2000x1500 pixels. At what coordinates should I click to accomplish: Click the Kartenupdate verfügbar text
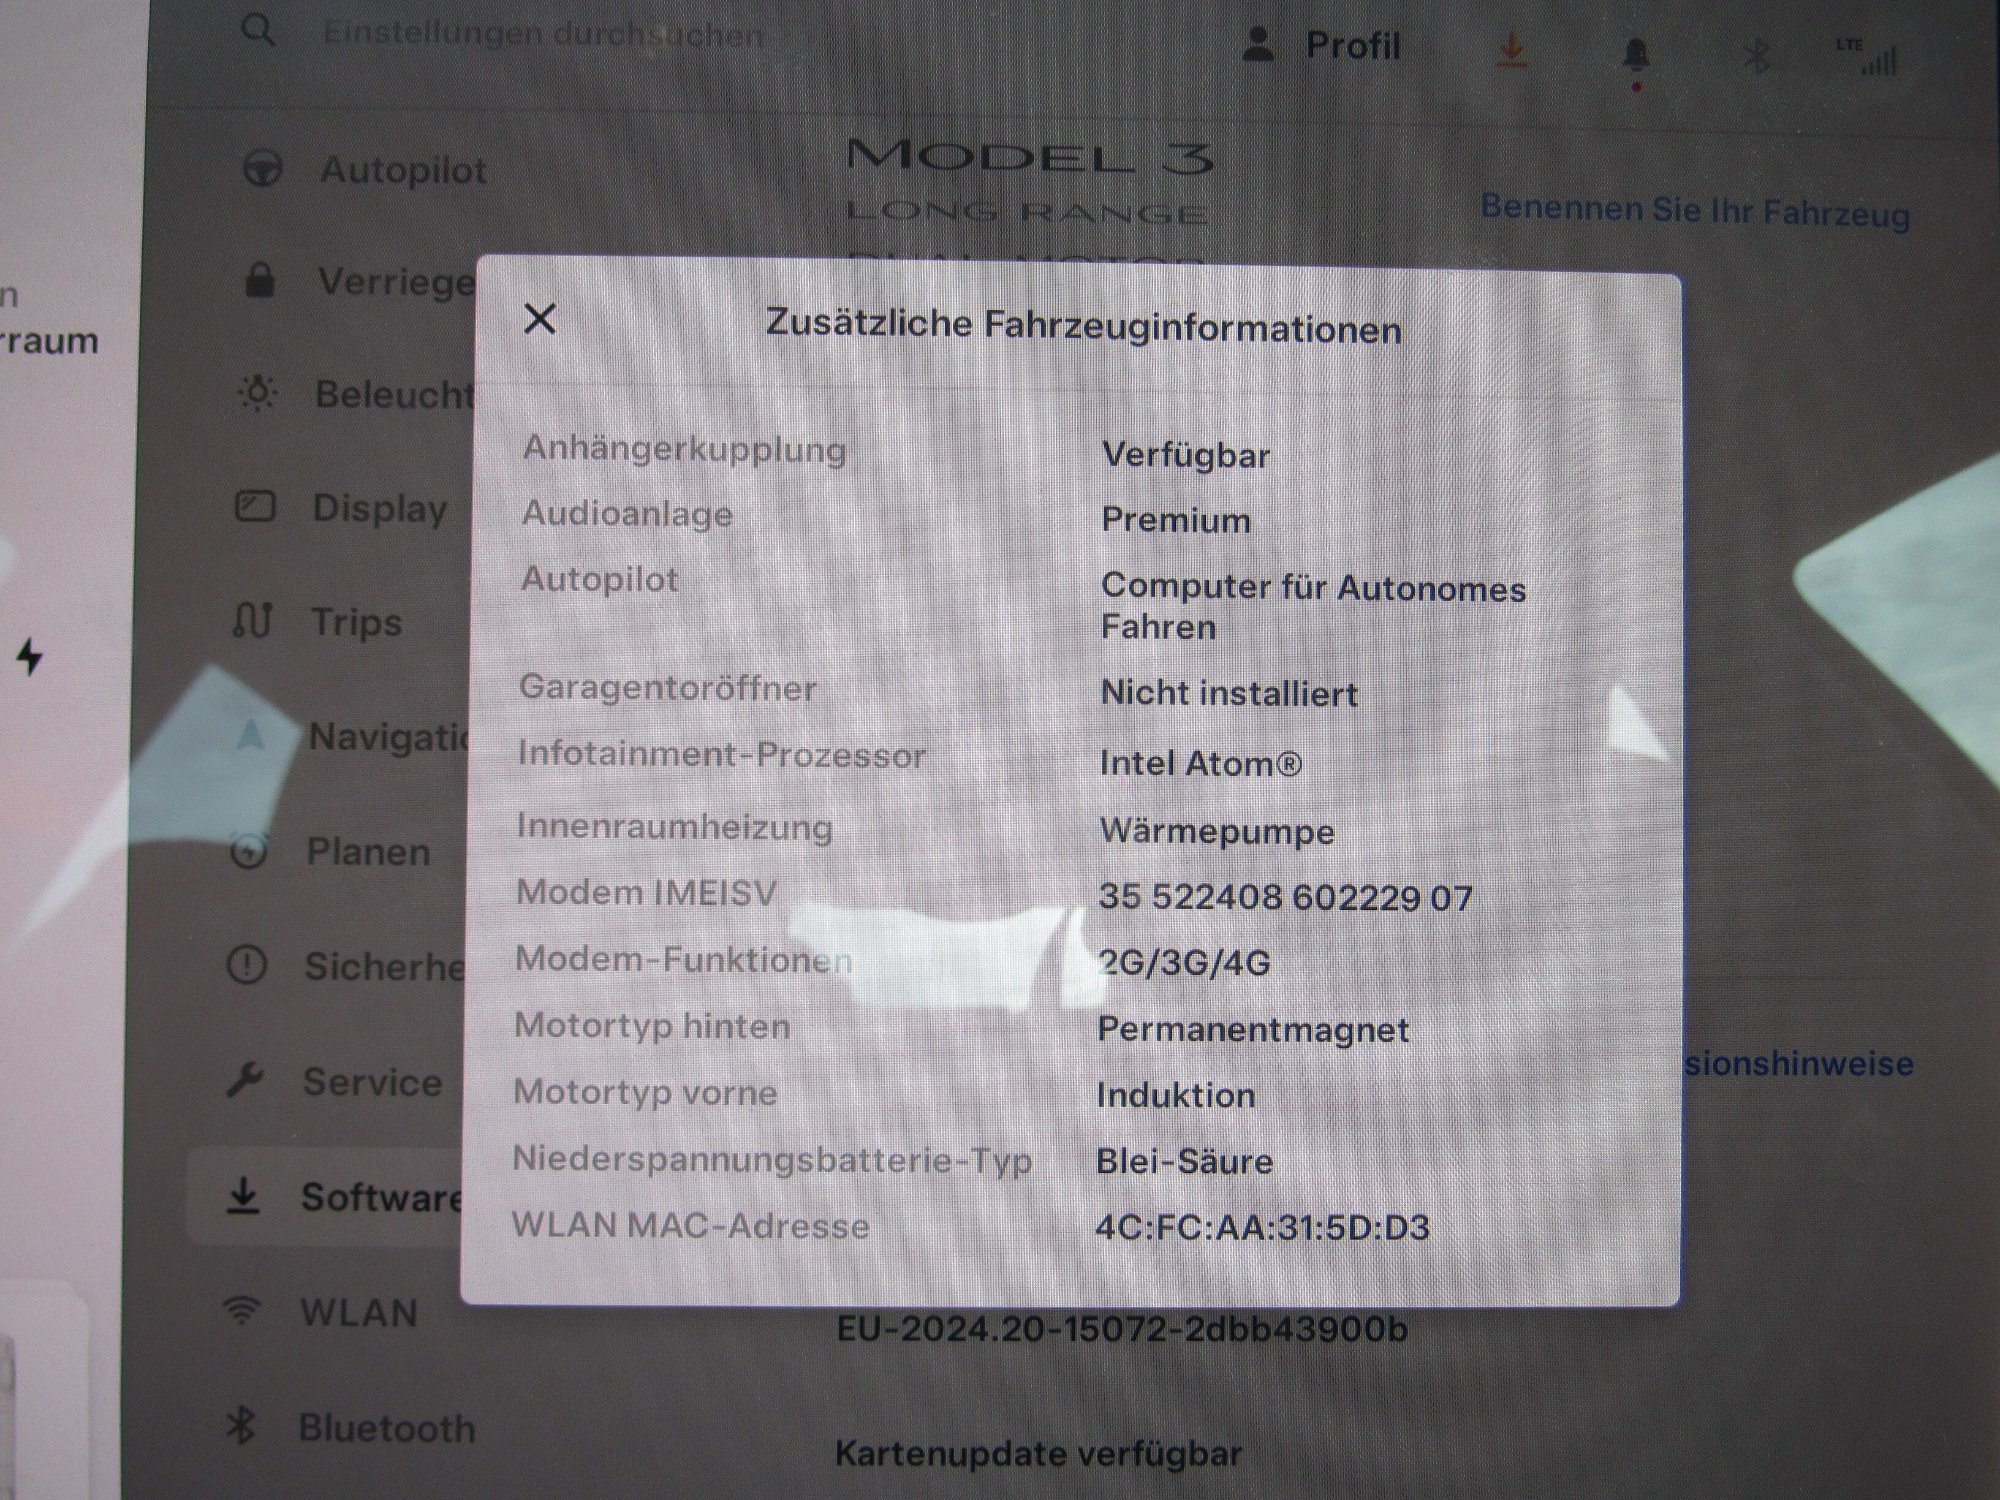pos(1038,1453)
